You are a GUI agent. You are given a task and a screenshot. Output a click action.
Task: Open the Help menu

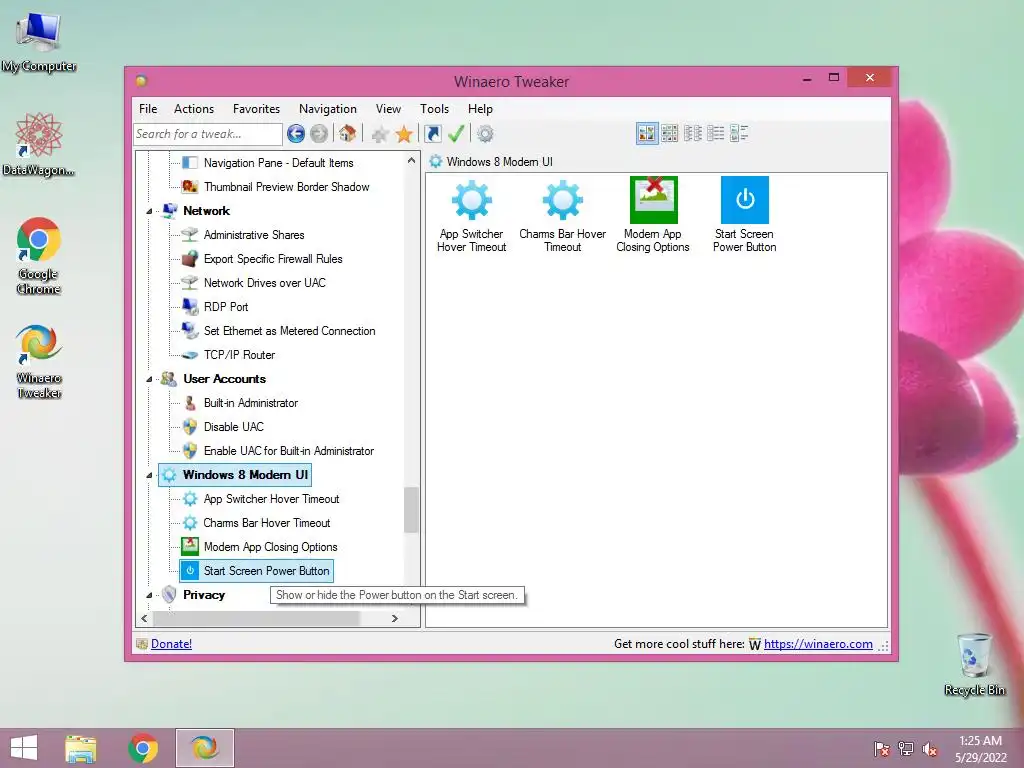click(x=480, y=109)
